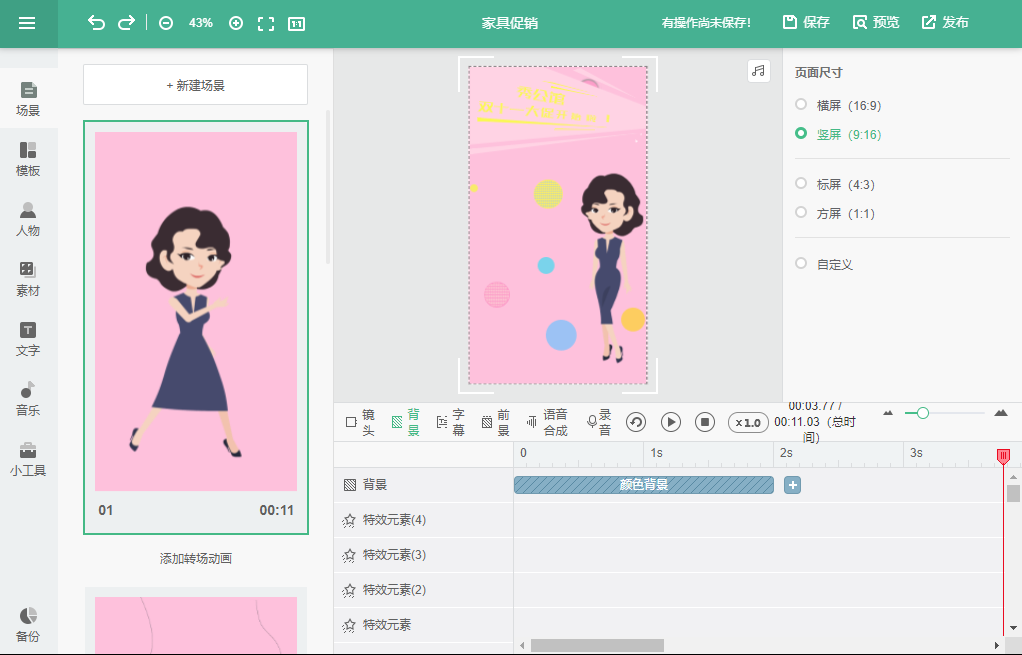
Task: Zoom out the canvas with minus icon
Action: [x=166, y=23]
